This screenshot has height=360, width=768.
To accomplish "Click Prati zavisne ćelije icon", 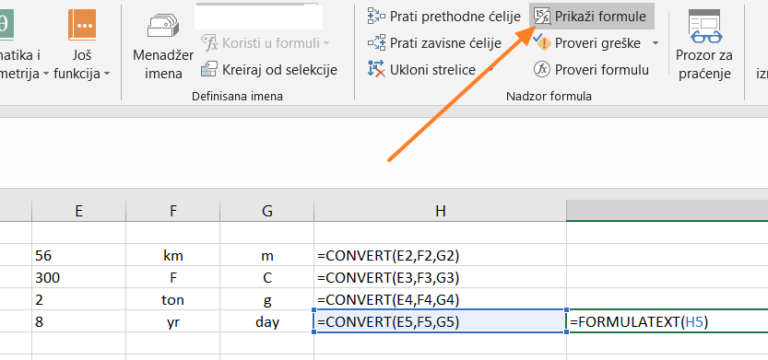I will [377, 43].
